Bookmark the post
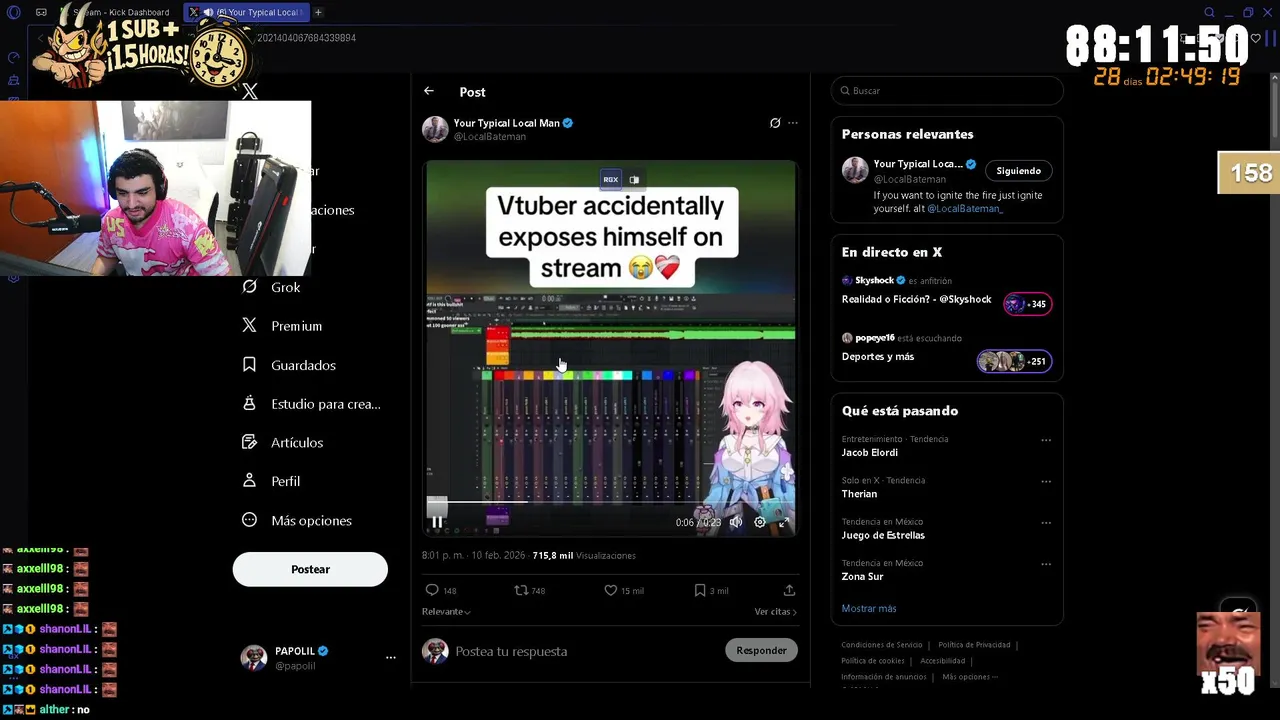Image resolution: width=1280 pixels, height=720 pixels. (x=700, y=590)
